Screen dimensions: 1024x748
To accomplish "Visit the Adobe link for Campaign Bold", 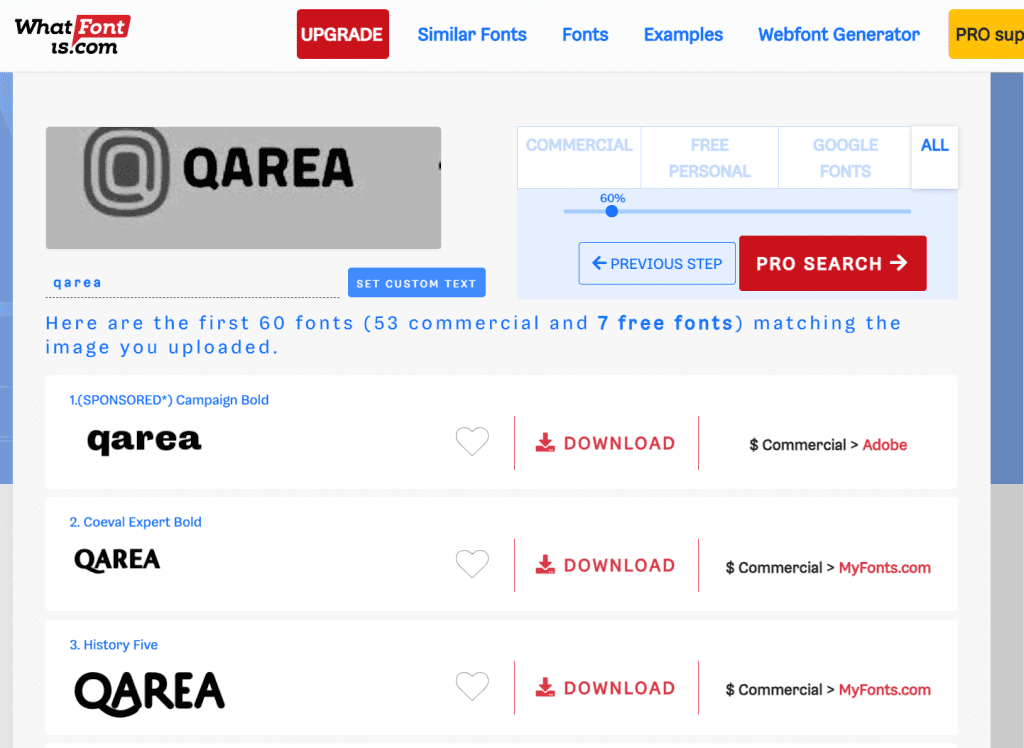I will pos(884,445).
